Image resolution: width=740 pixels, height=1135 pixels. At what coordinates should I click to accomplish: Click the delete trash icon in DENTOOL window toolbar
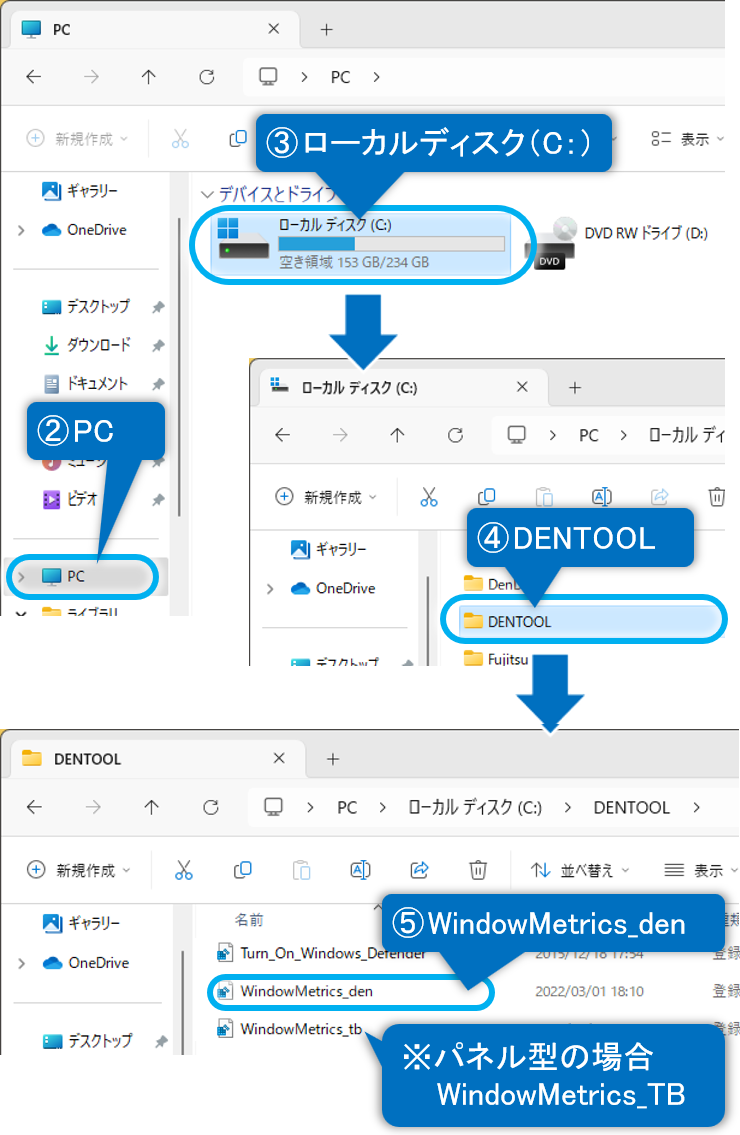click(x=479, y=870)
